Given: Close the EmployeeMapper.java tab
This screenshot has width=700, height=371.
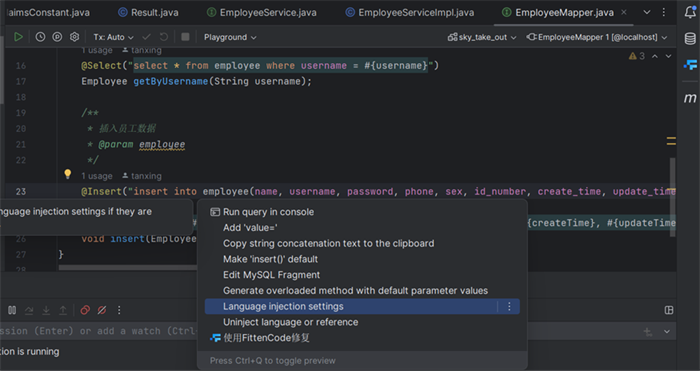Looking at the screenshot, I should coord(624,13).
